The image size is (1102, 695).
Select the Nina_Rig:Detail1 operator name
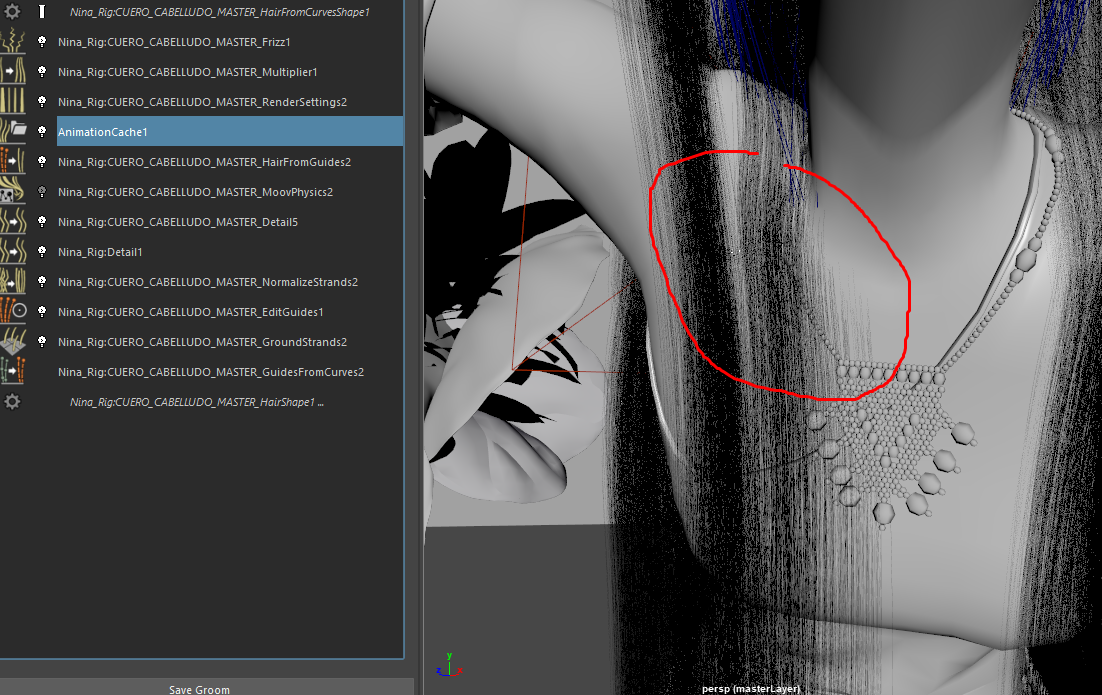100,252
